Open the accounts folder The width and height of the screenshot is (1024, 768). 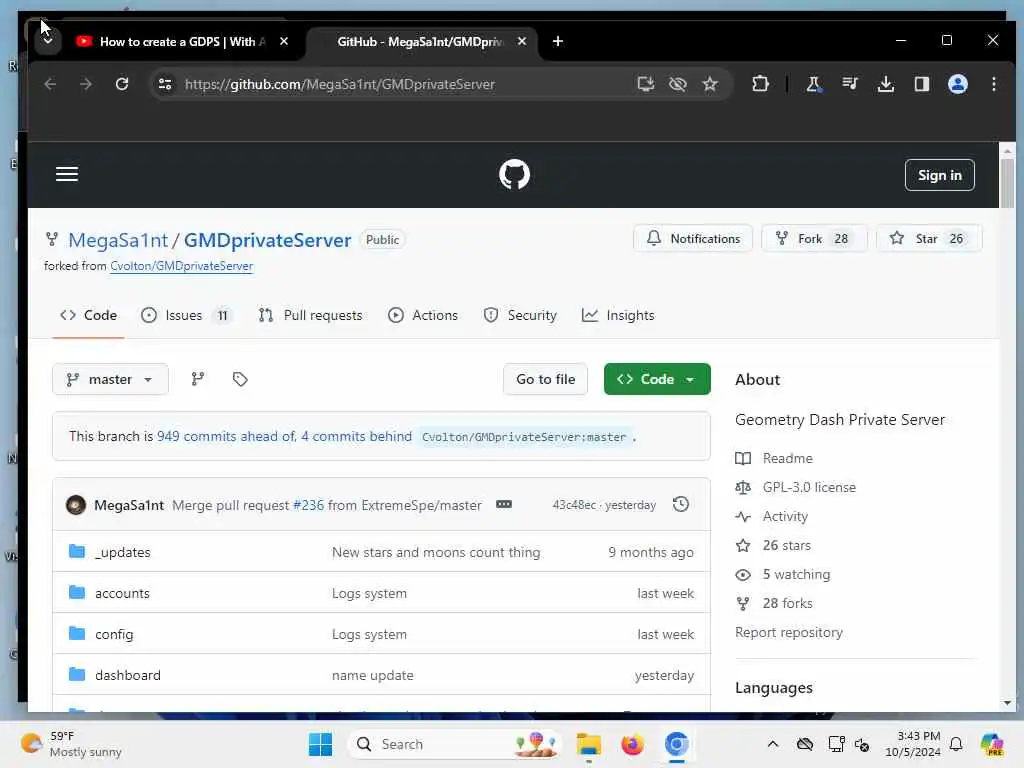coord(122,593)
